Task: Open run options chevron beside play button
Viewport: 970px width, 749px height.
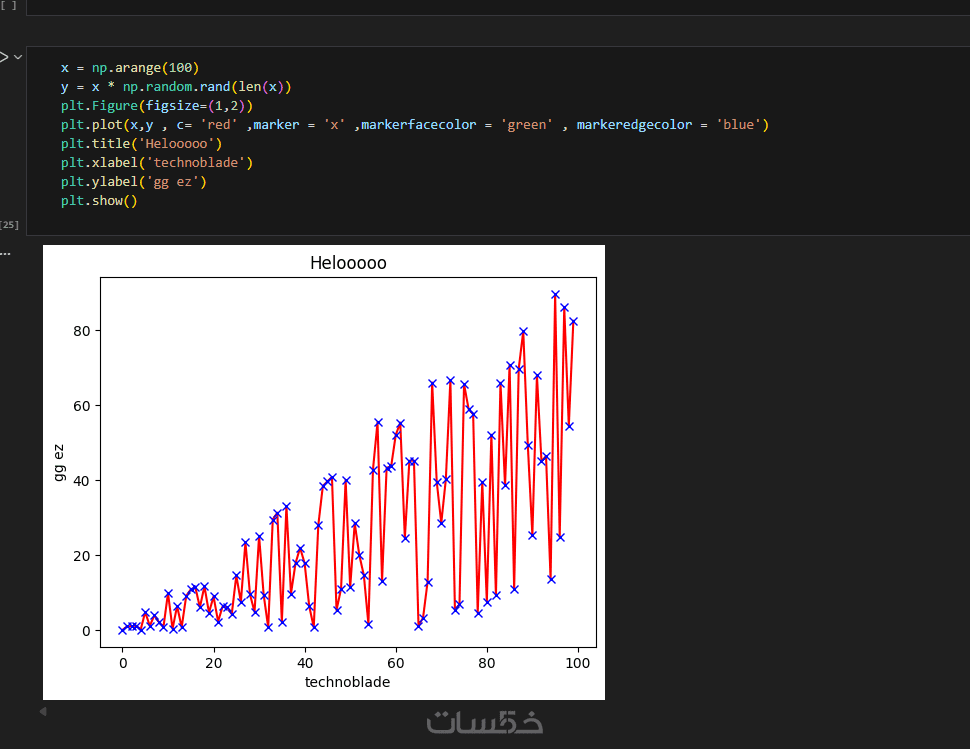Action: click(x=17, y=57)
